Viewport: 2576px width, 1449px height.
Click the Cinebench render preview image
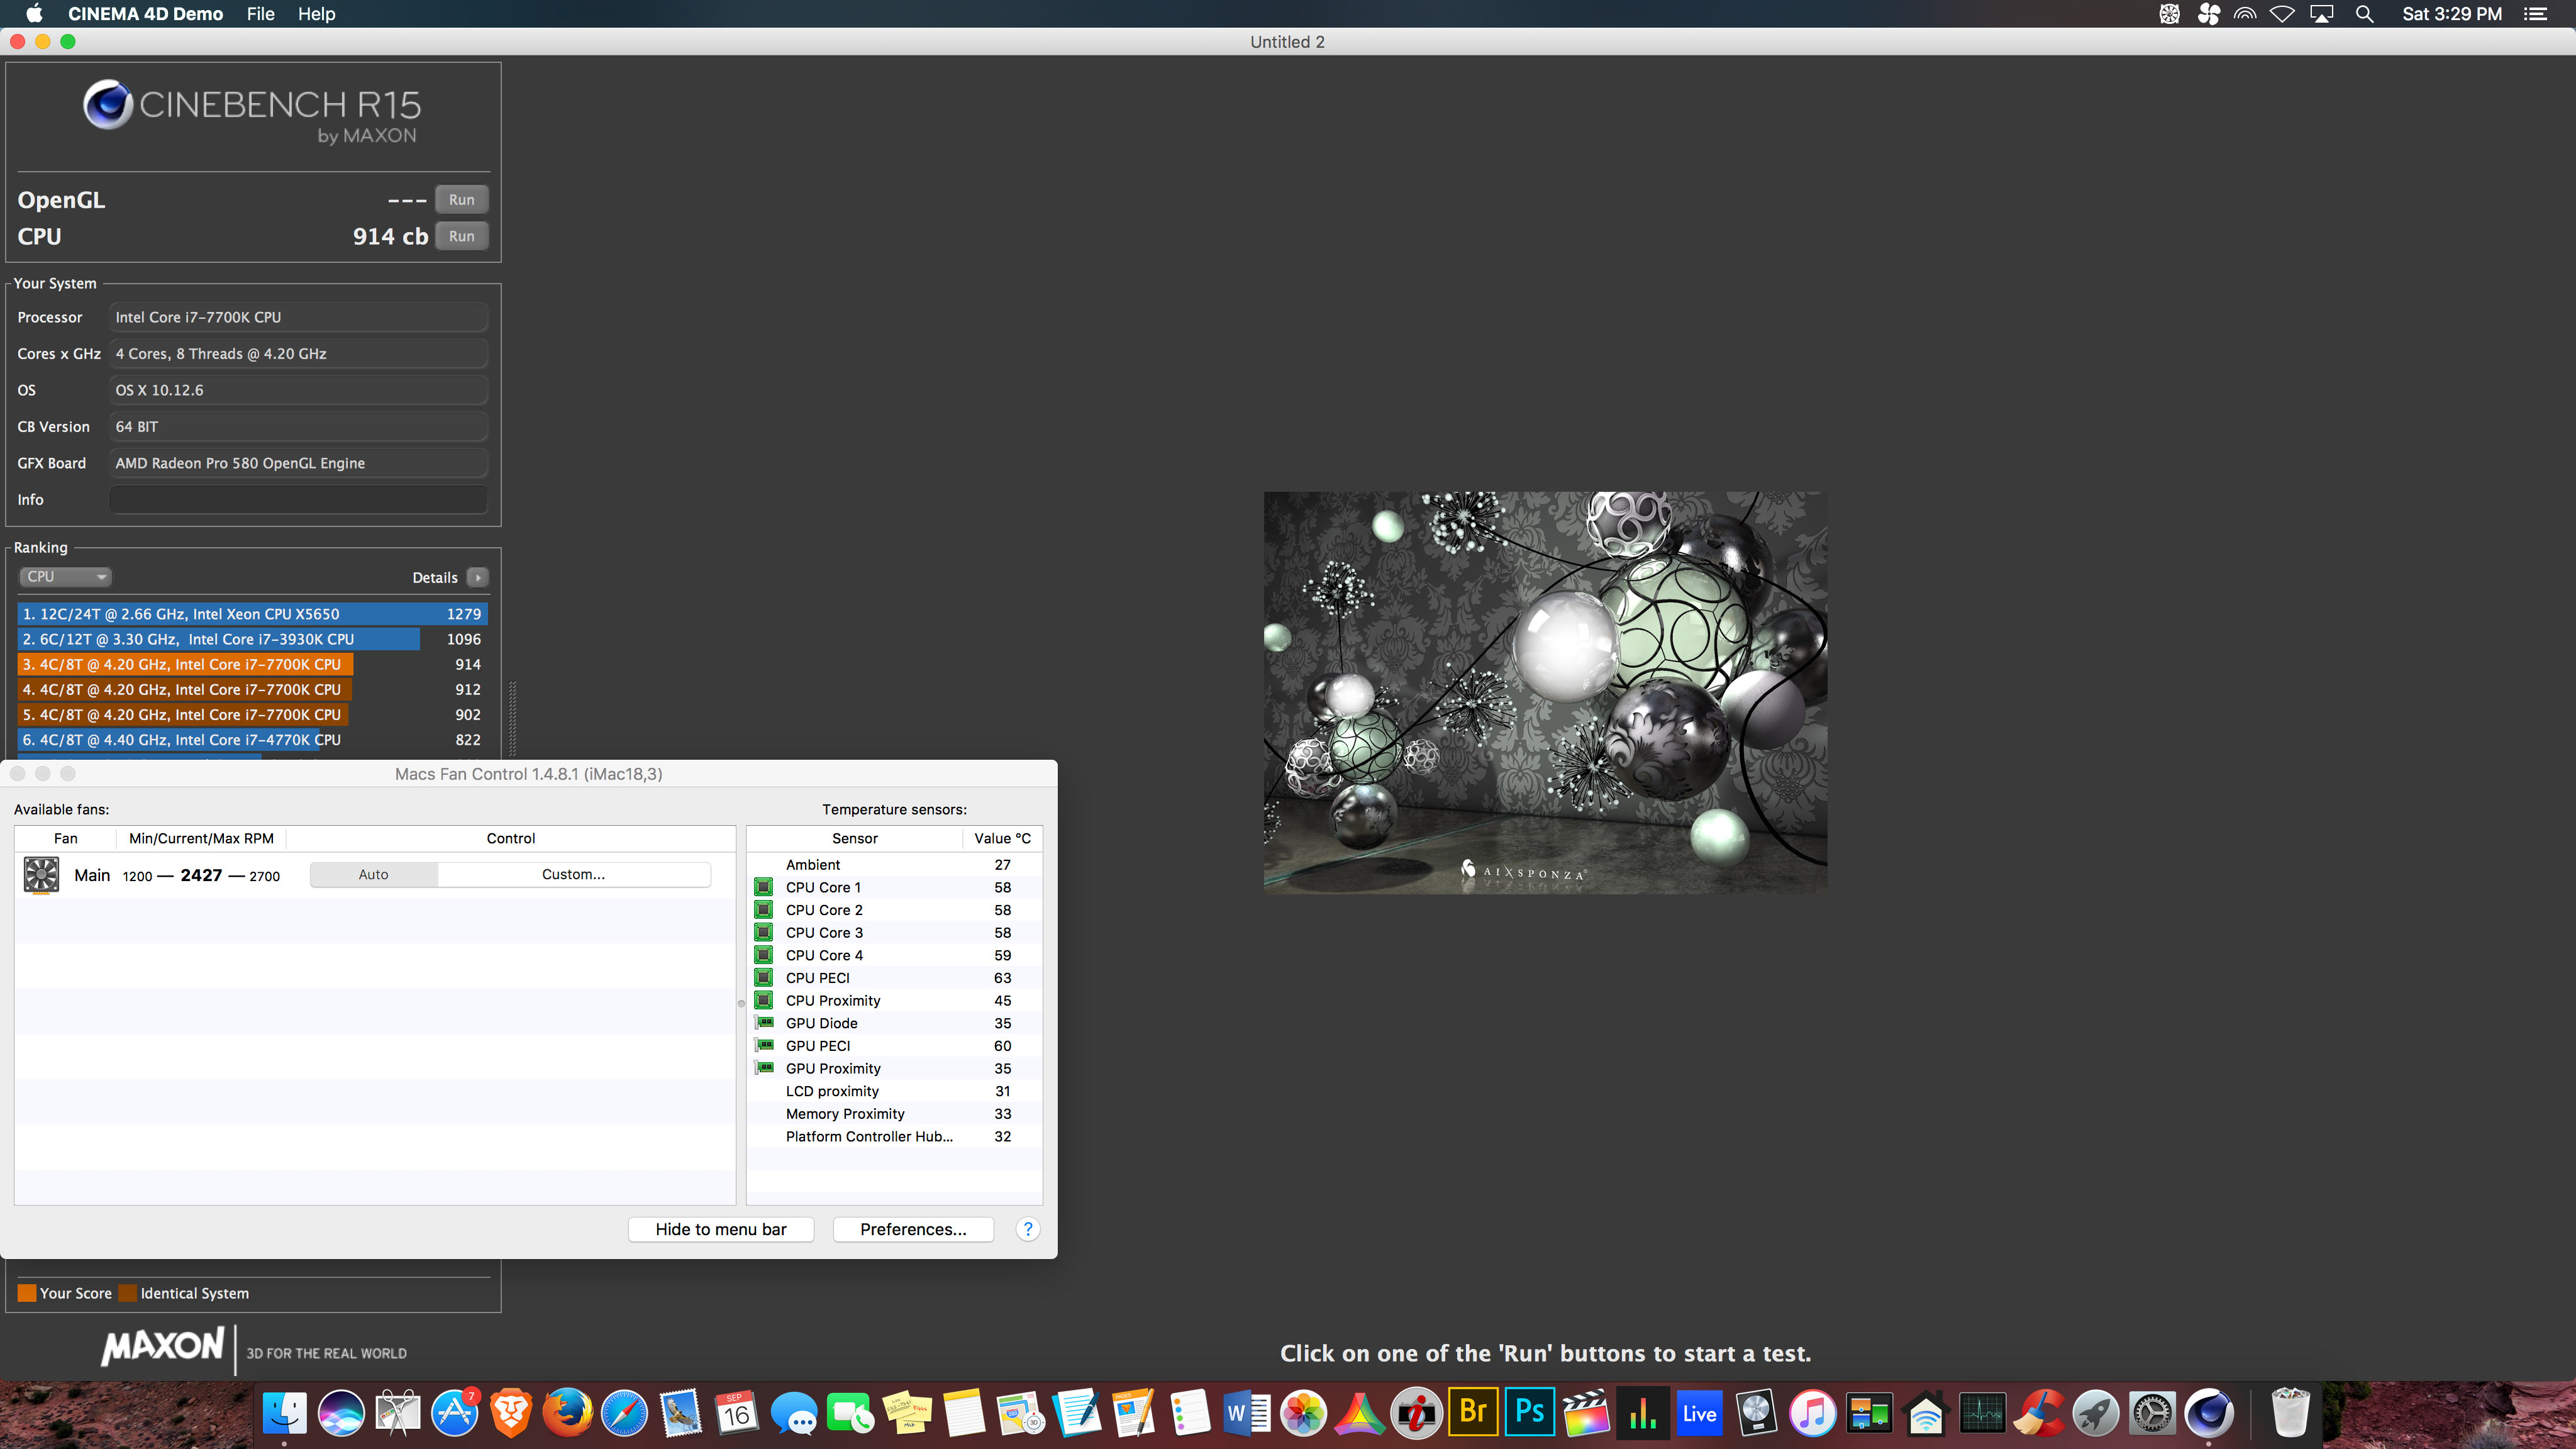(x=1545, y=692)
